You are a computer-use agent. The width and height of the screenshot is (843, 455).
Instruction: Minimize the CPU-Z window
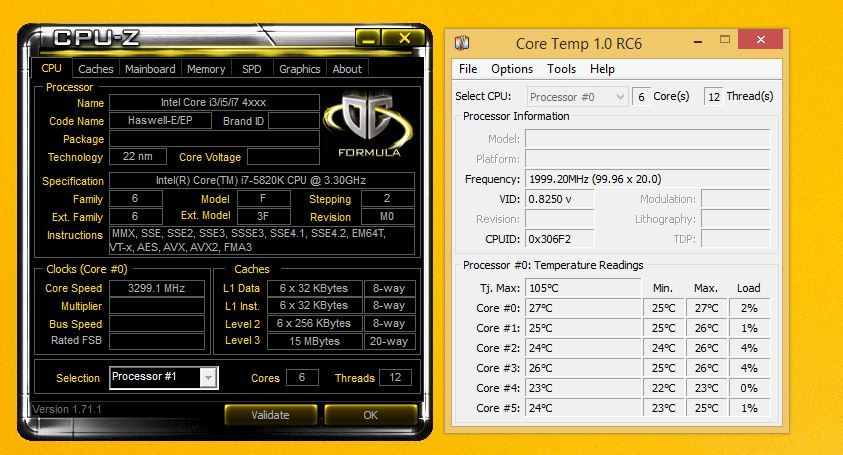coord(368,39)
